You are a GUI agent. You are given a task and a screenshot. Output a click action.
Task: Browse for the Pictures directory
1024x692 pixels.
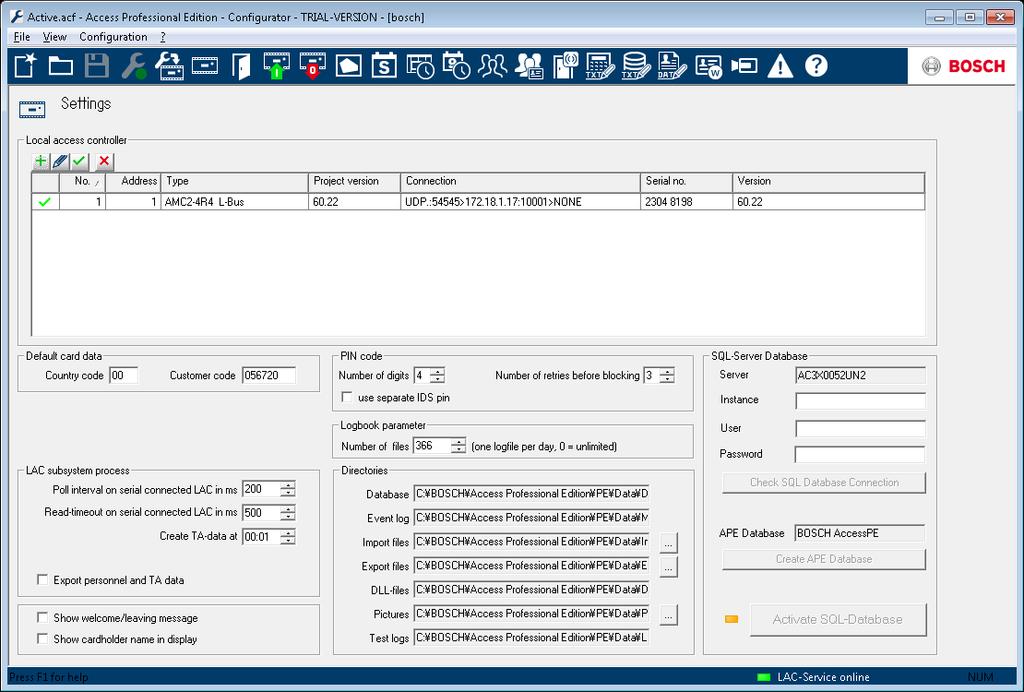tap(668, 614)
